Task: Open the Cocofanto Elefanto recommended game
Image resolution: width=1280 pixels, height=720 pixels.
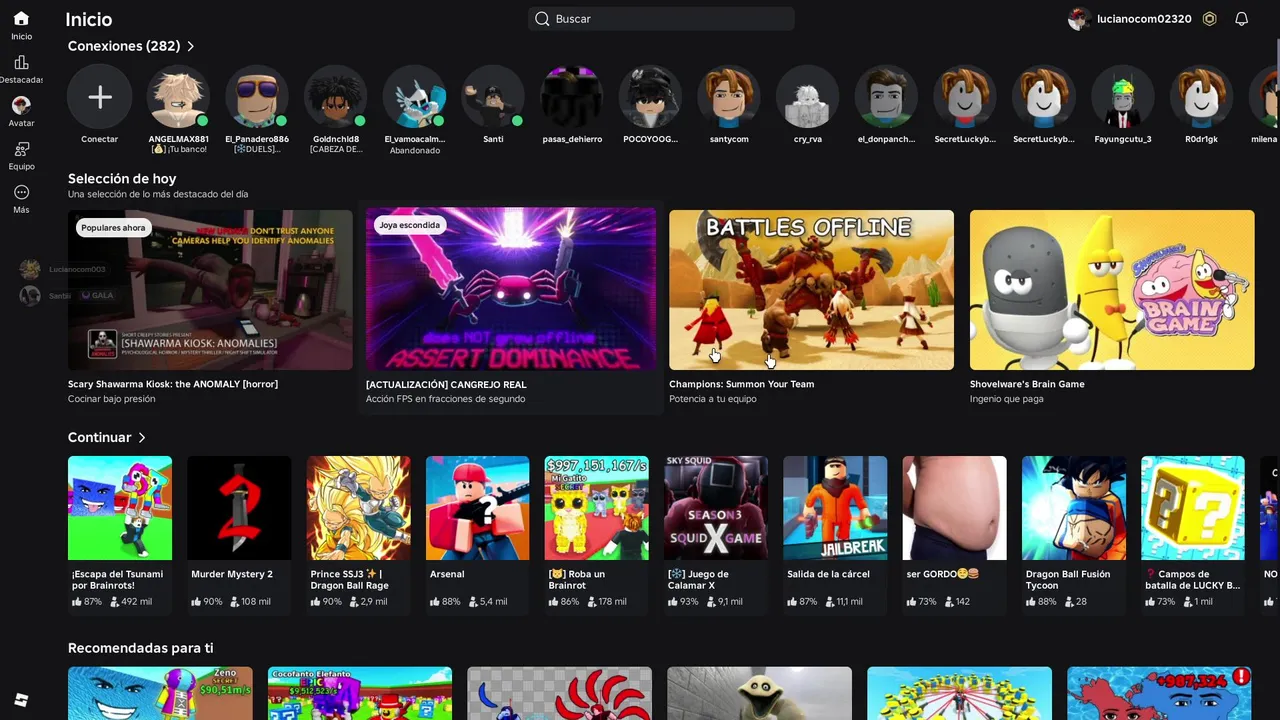Action: (x=360, y=694)
